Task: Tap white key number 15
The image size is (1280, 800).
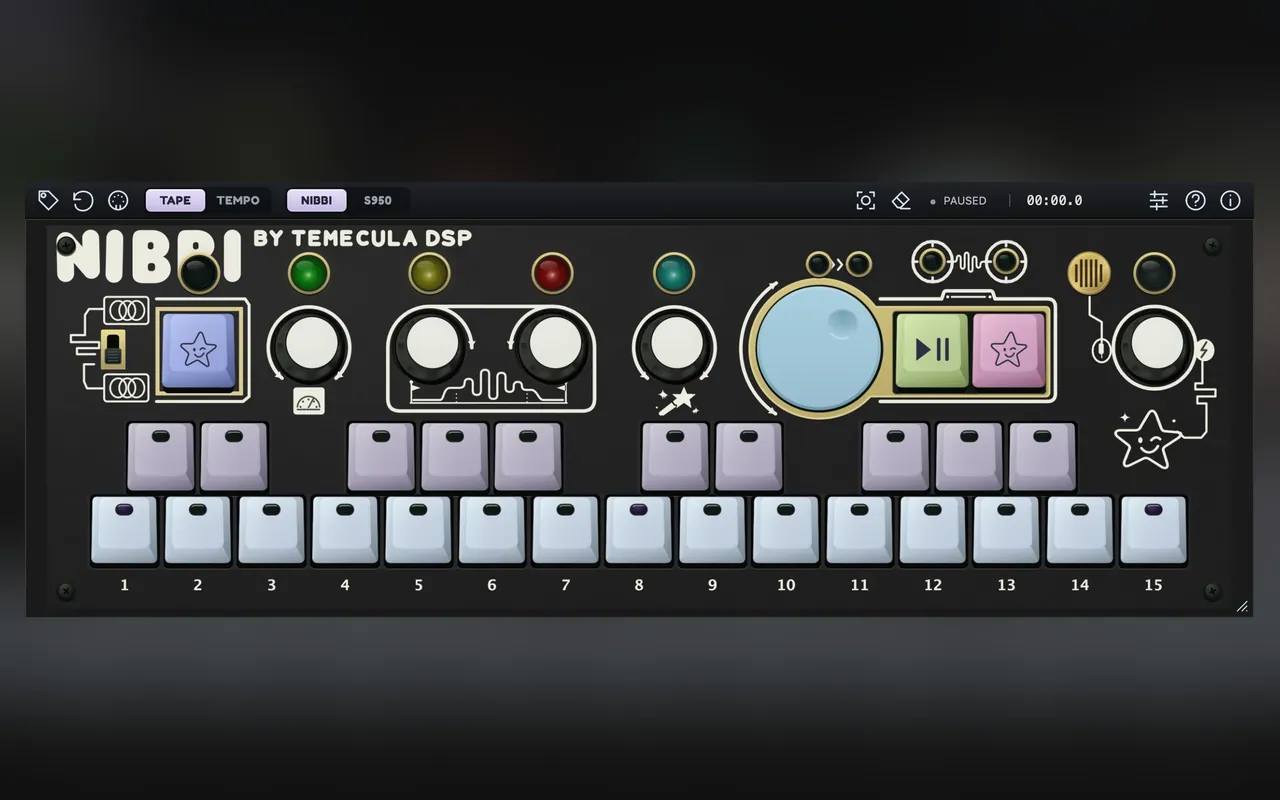Action: tap(1153, 530)
